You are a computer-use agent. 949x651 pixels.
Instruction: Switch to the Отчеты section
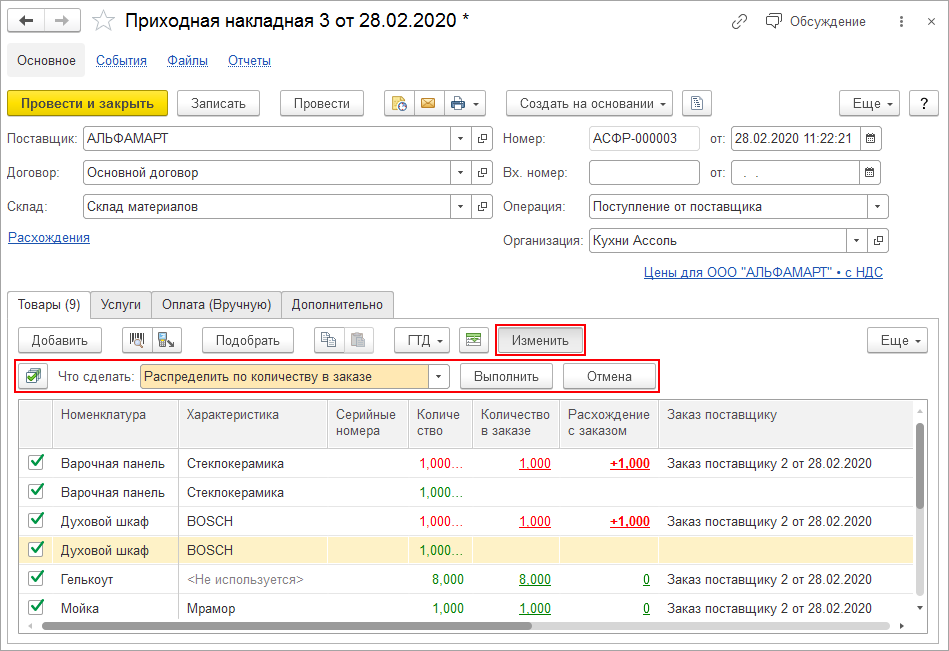(x=249, y=61)
